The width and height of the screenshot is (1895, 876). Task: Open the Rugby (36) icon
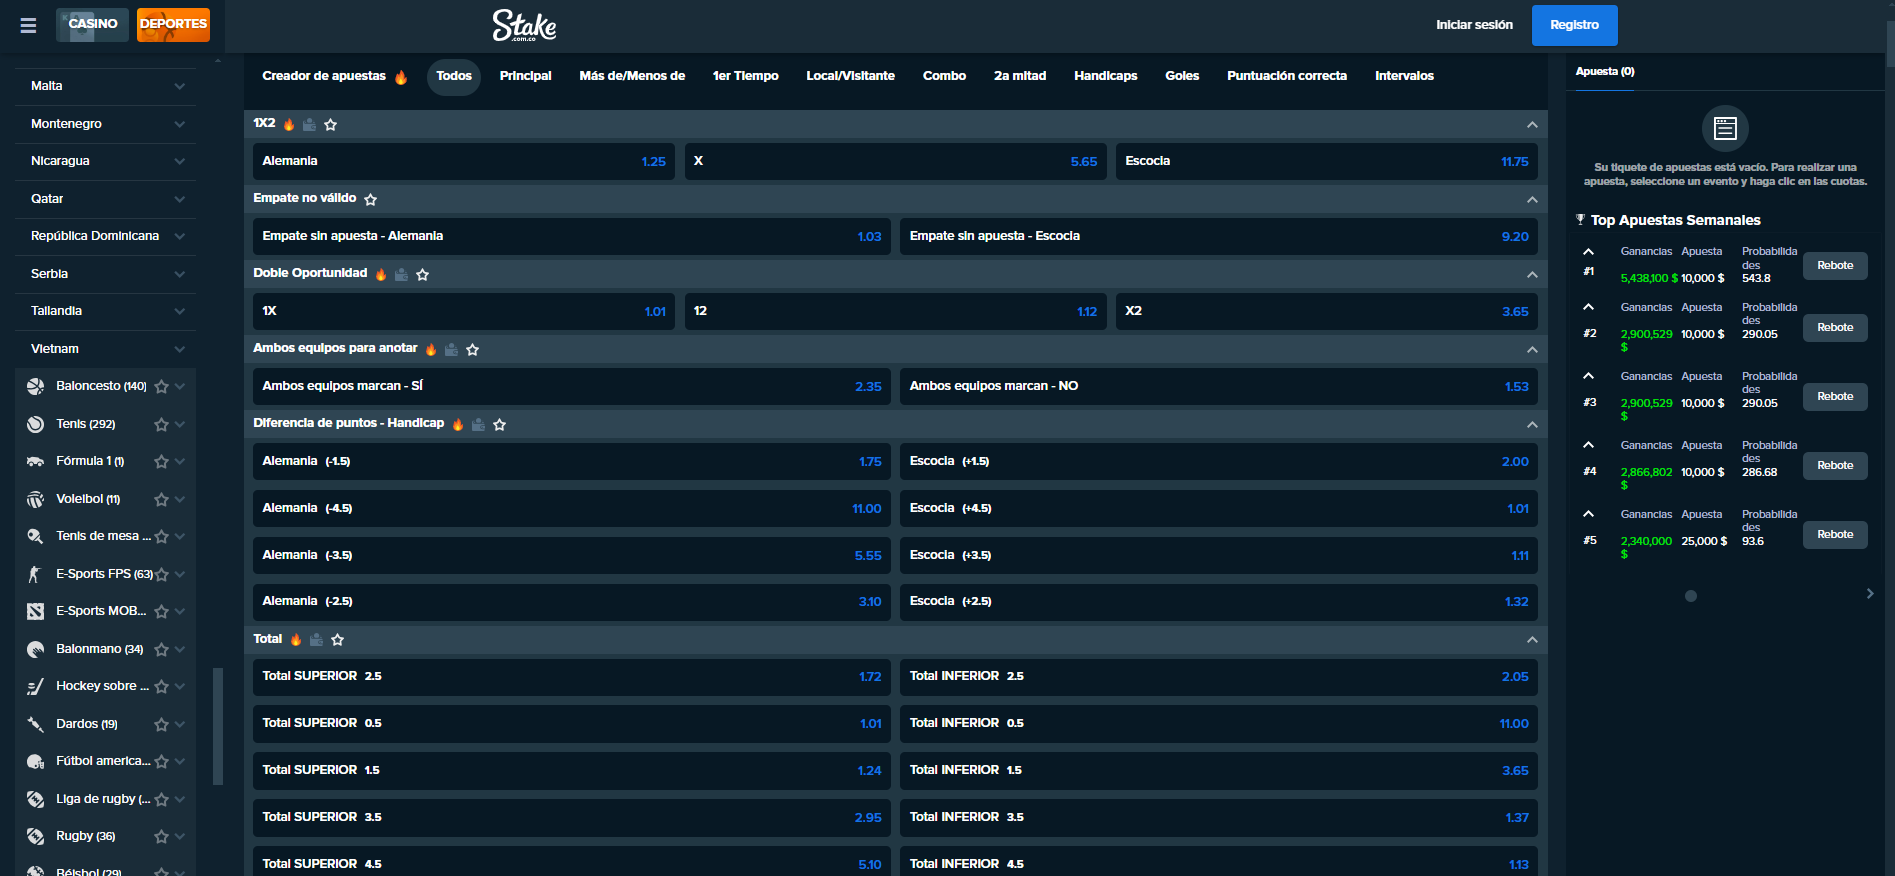click(36, 836)
